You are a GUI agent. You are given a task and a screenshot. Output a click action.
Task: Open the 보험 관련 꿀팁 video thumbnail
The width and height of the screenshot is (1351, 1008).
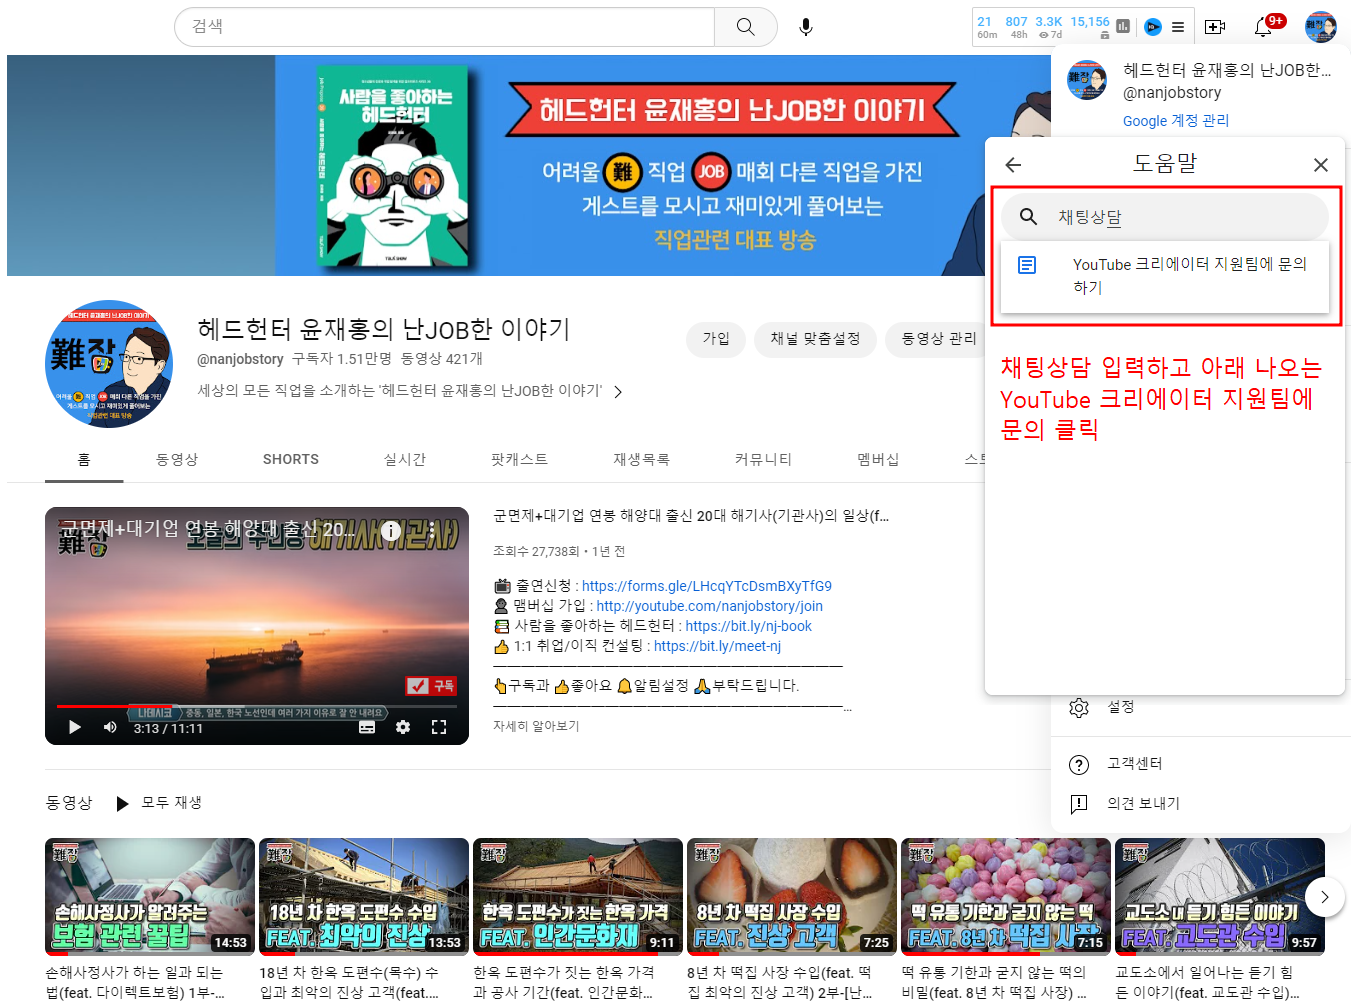(150, 896)
